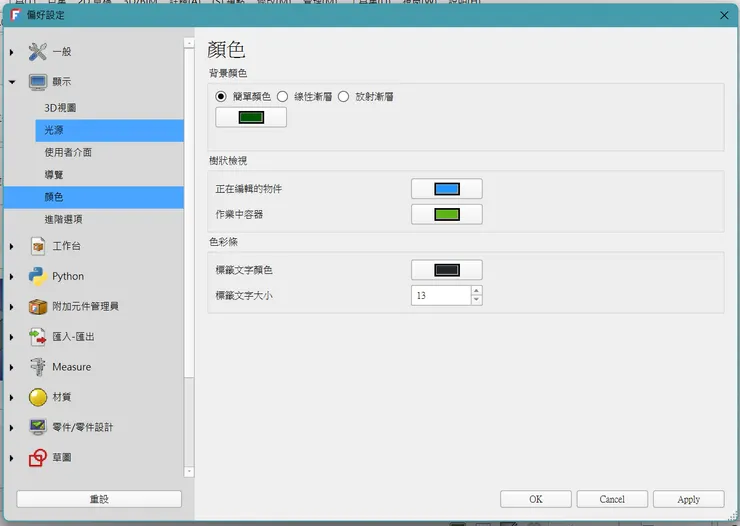The width and height of the screenshot is (740, 526).
Task: Click the 零件/零件設計 category label
Action: click(x=83, y=427)
